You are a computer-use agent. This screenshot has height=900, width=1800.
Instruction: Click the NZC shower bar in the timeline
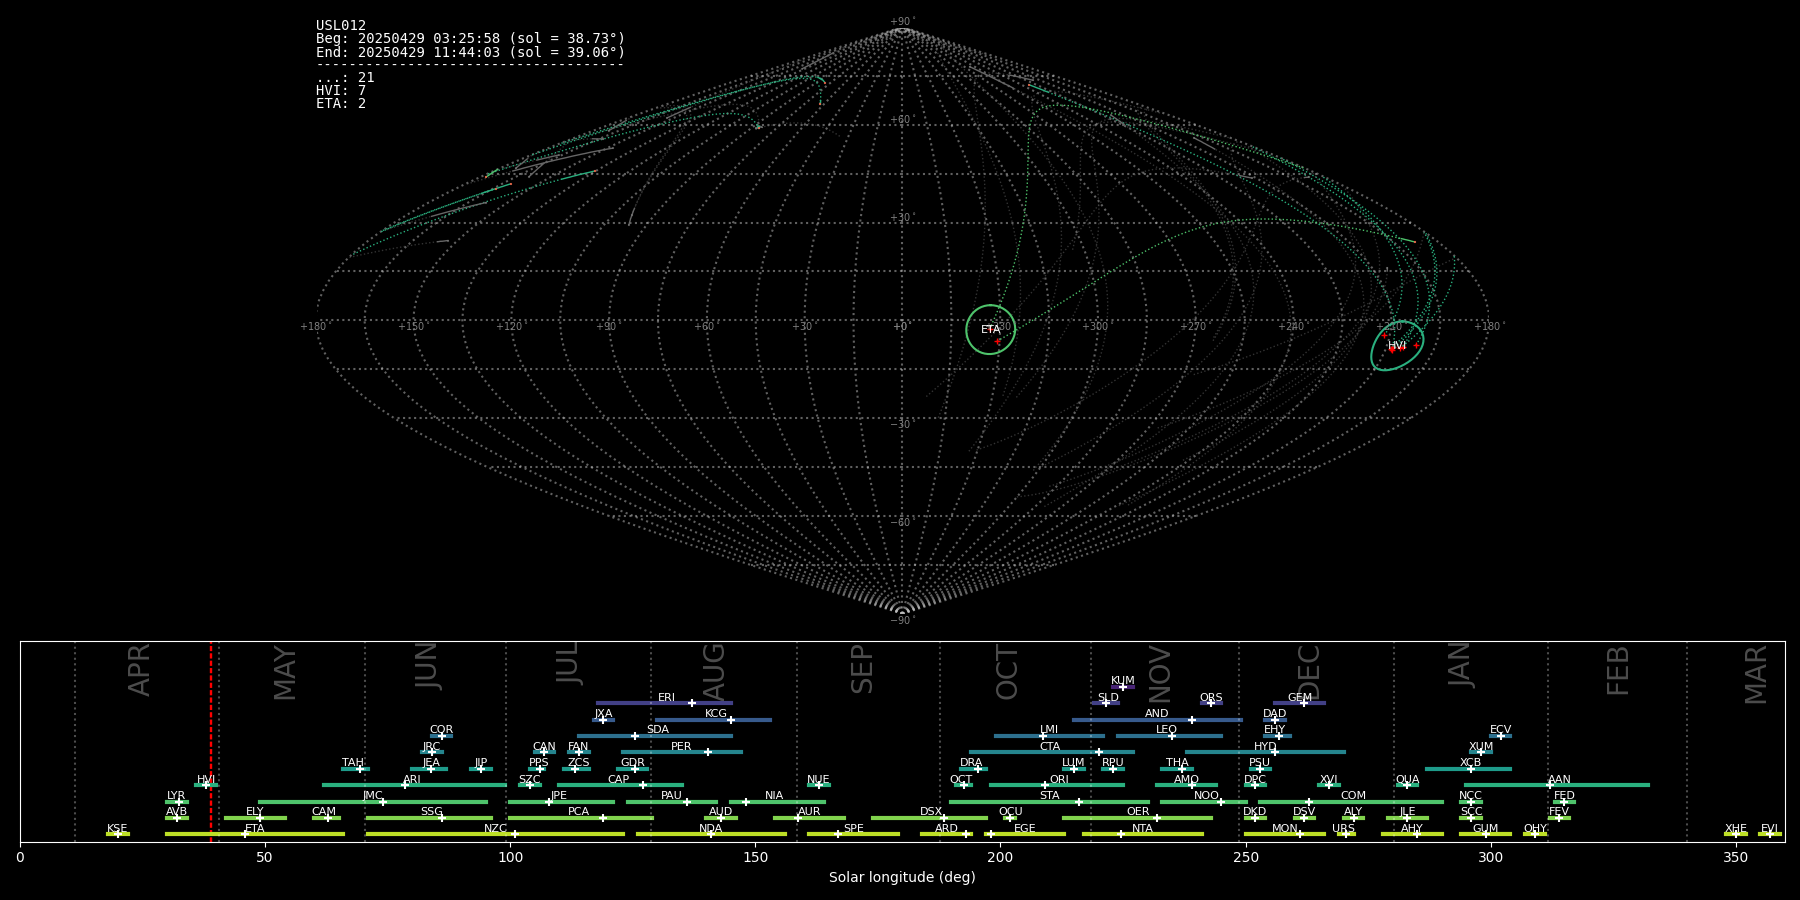tap(495, 834)
